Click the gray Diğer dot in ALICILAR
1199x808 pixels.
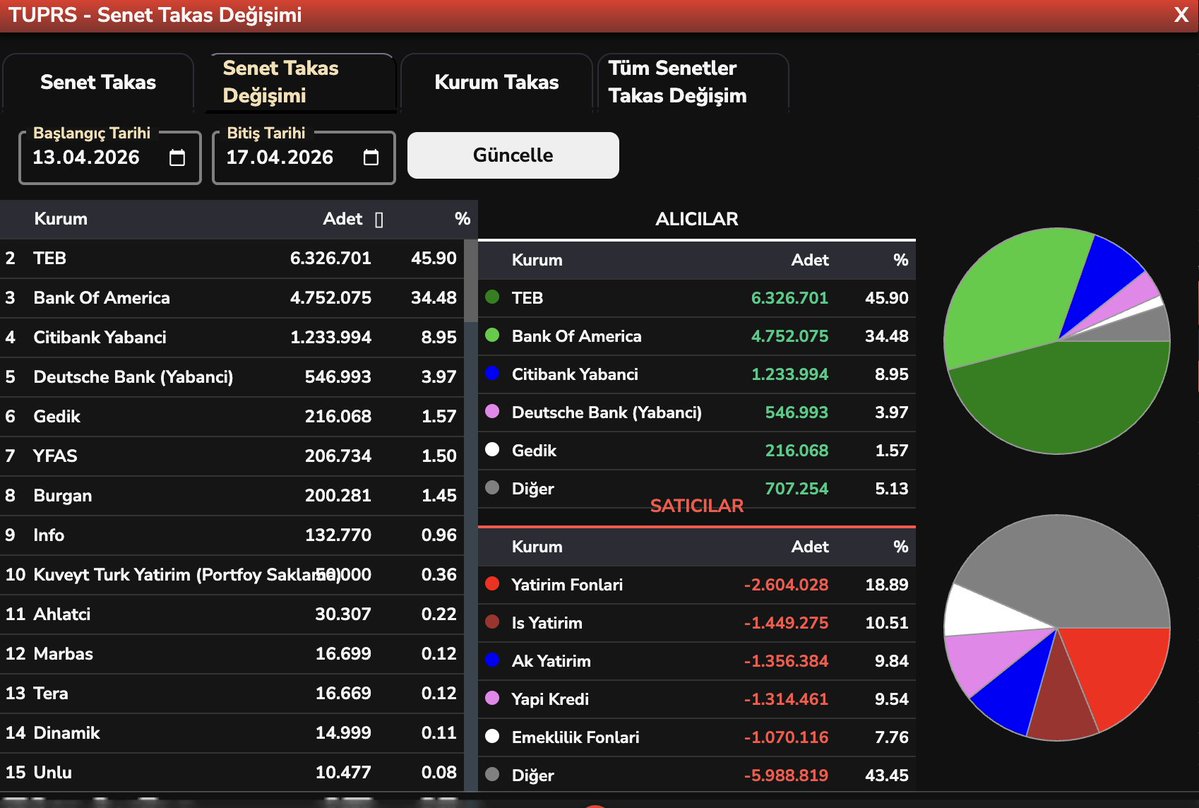492,488
